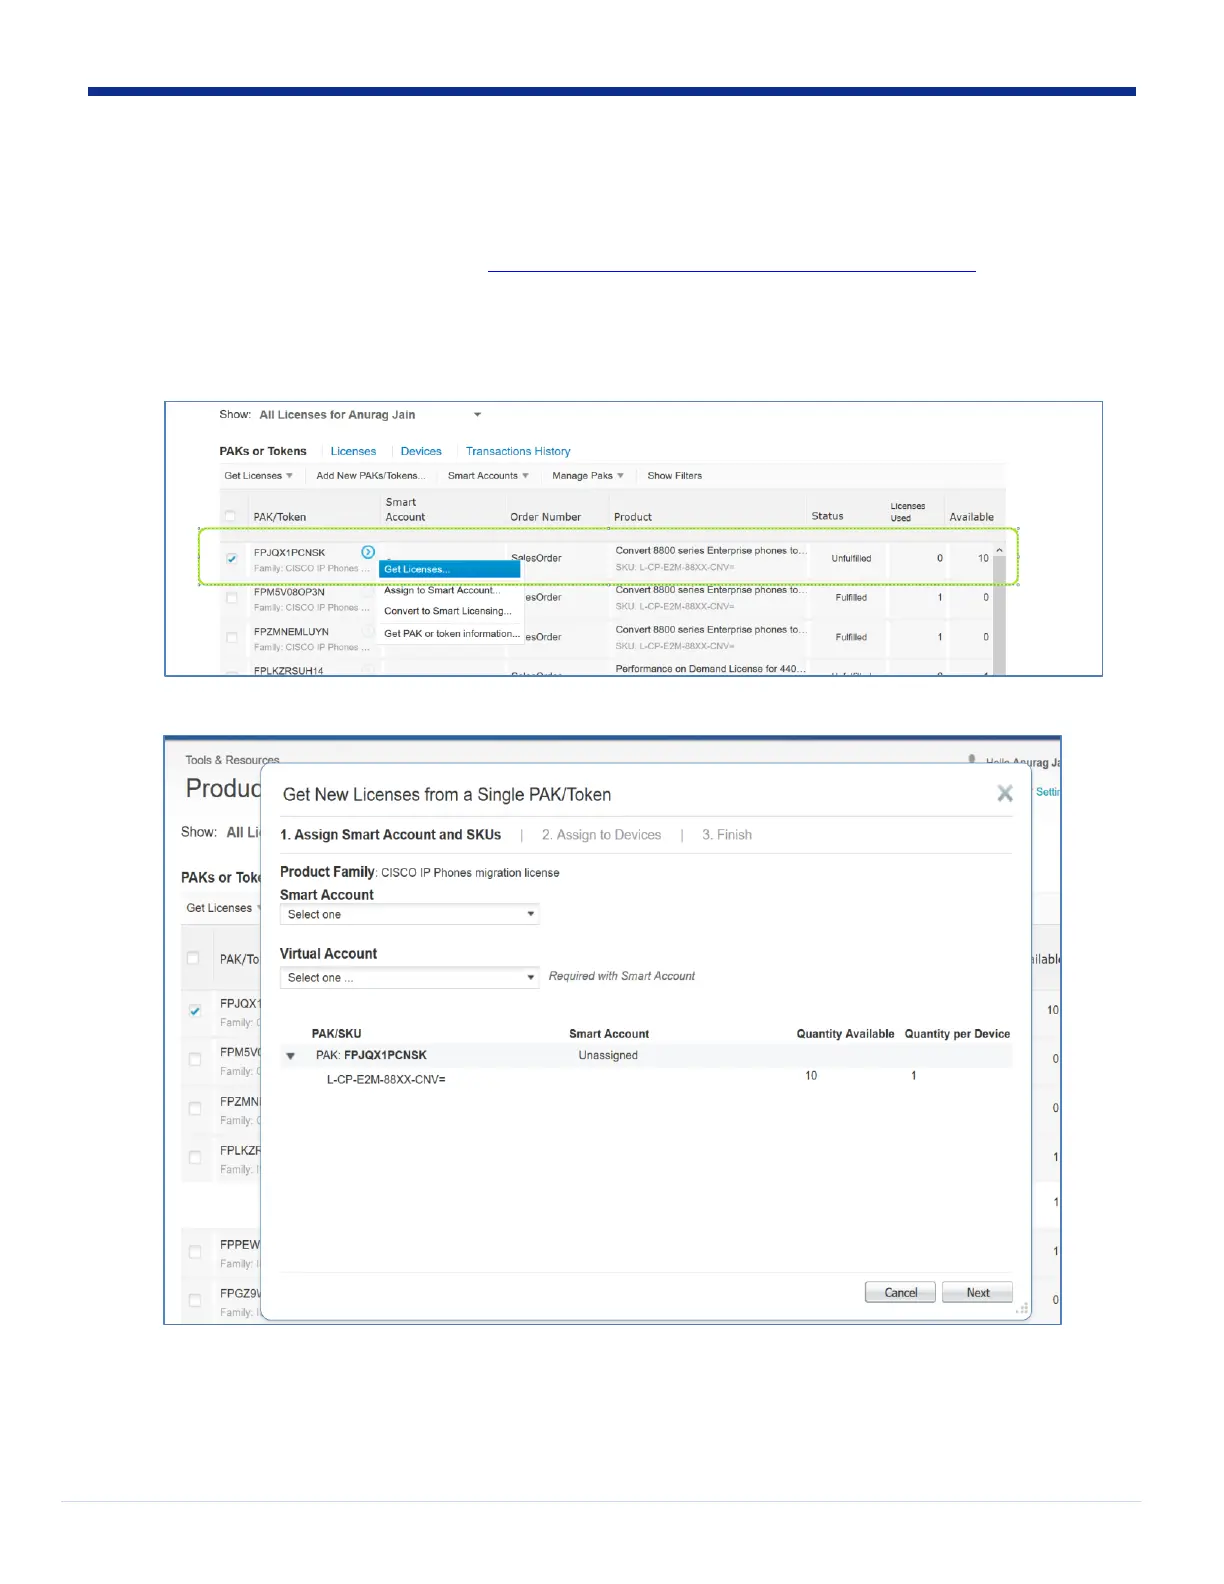Screen dimensions: 1224x1584
Task: Click the dialog resize grip icon
Action: pos(1022,1309)
